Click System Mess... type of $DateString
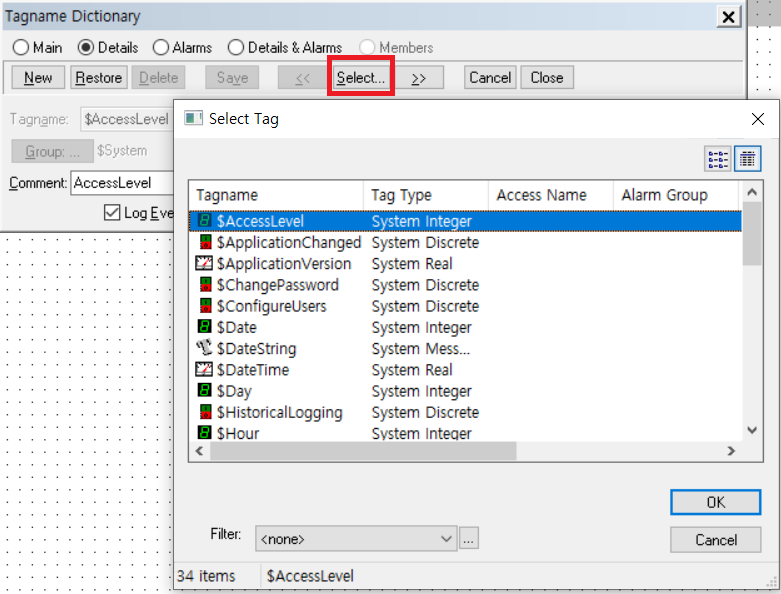 [420, 349]
